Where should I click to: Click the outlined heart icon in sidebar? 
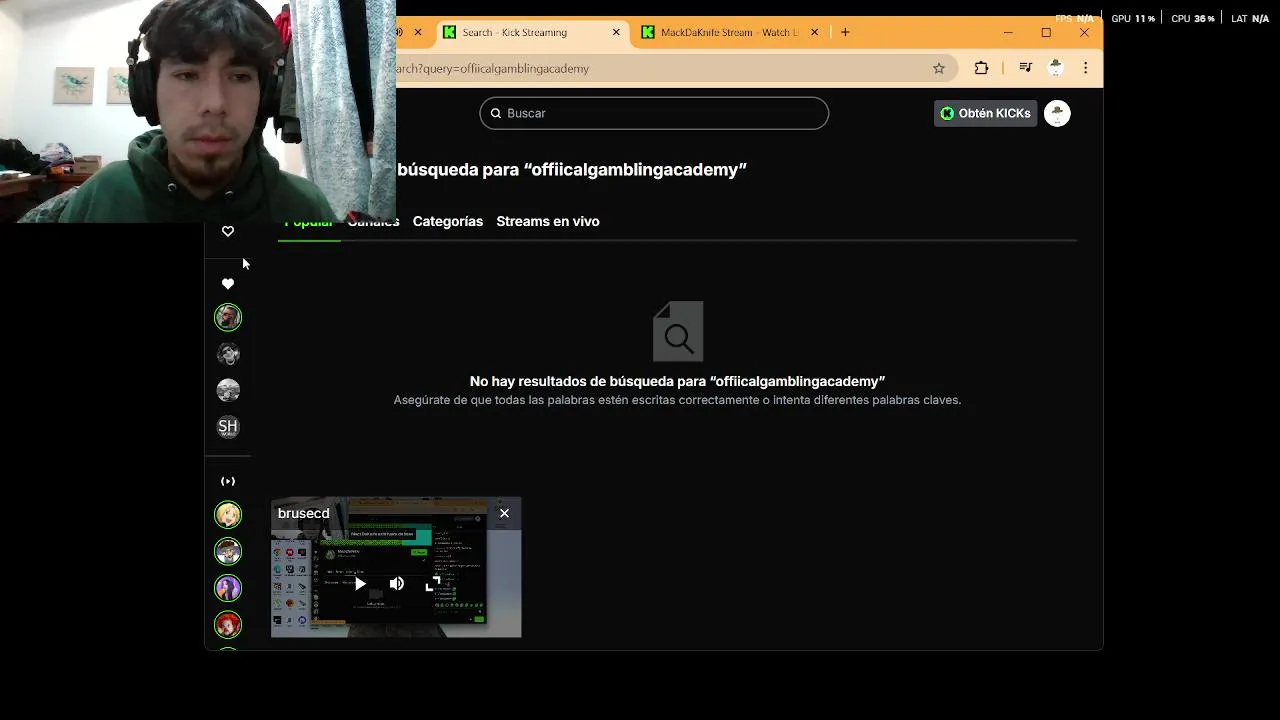(x=228, y=231)
